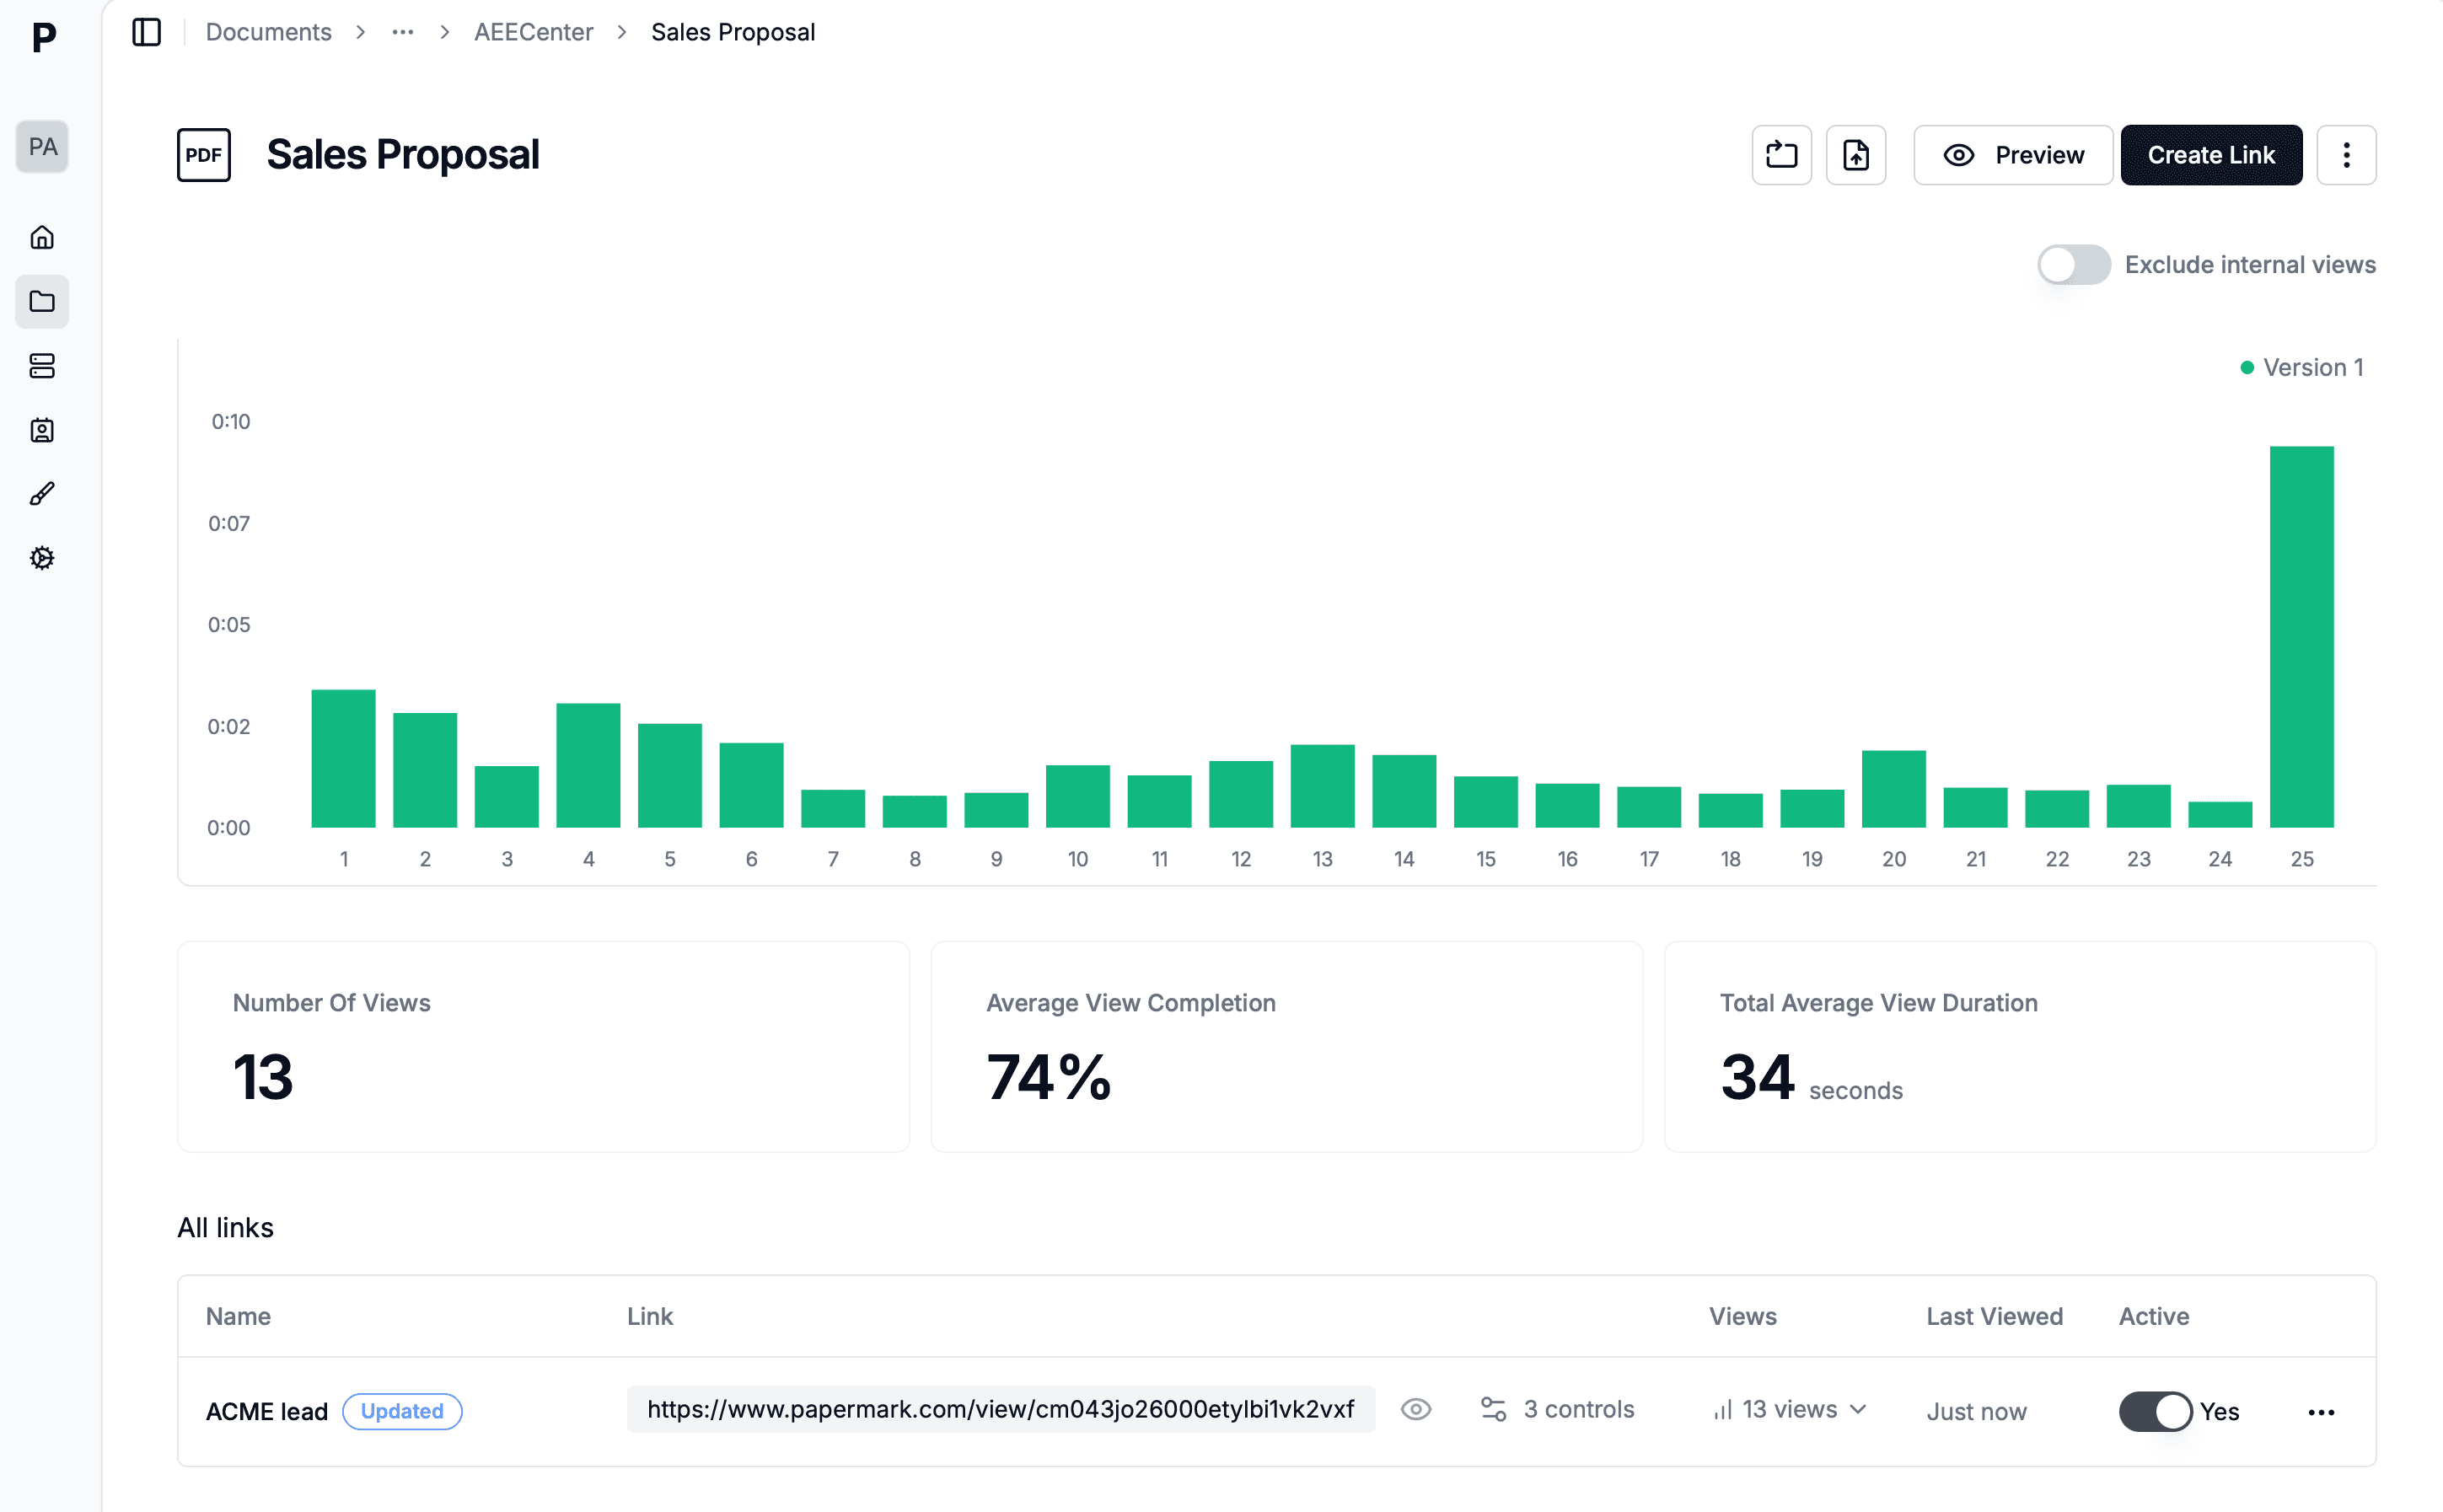Open the Visitors/Contacts section in sidebar
The image size is (2443, 1512).
42,430
